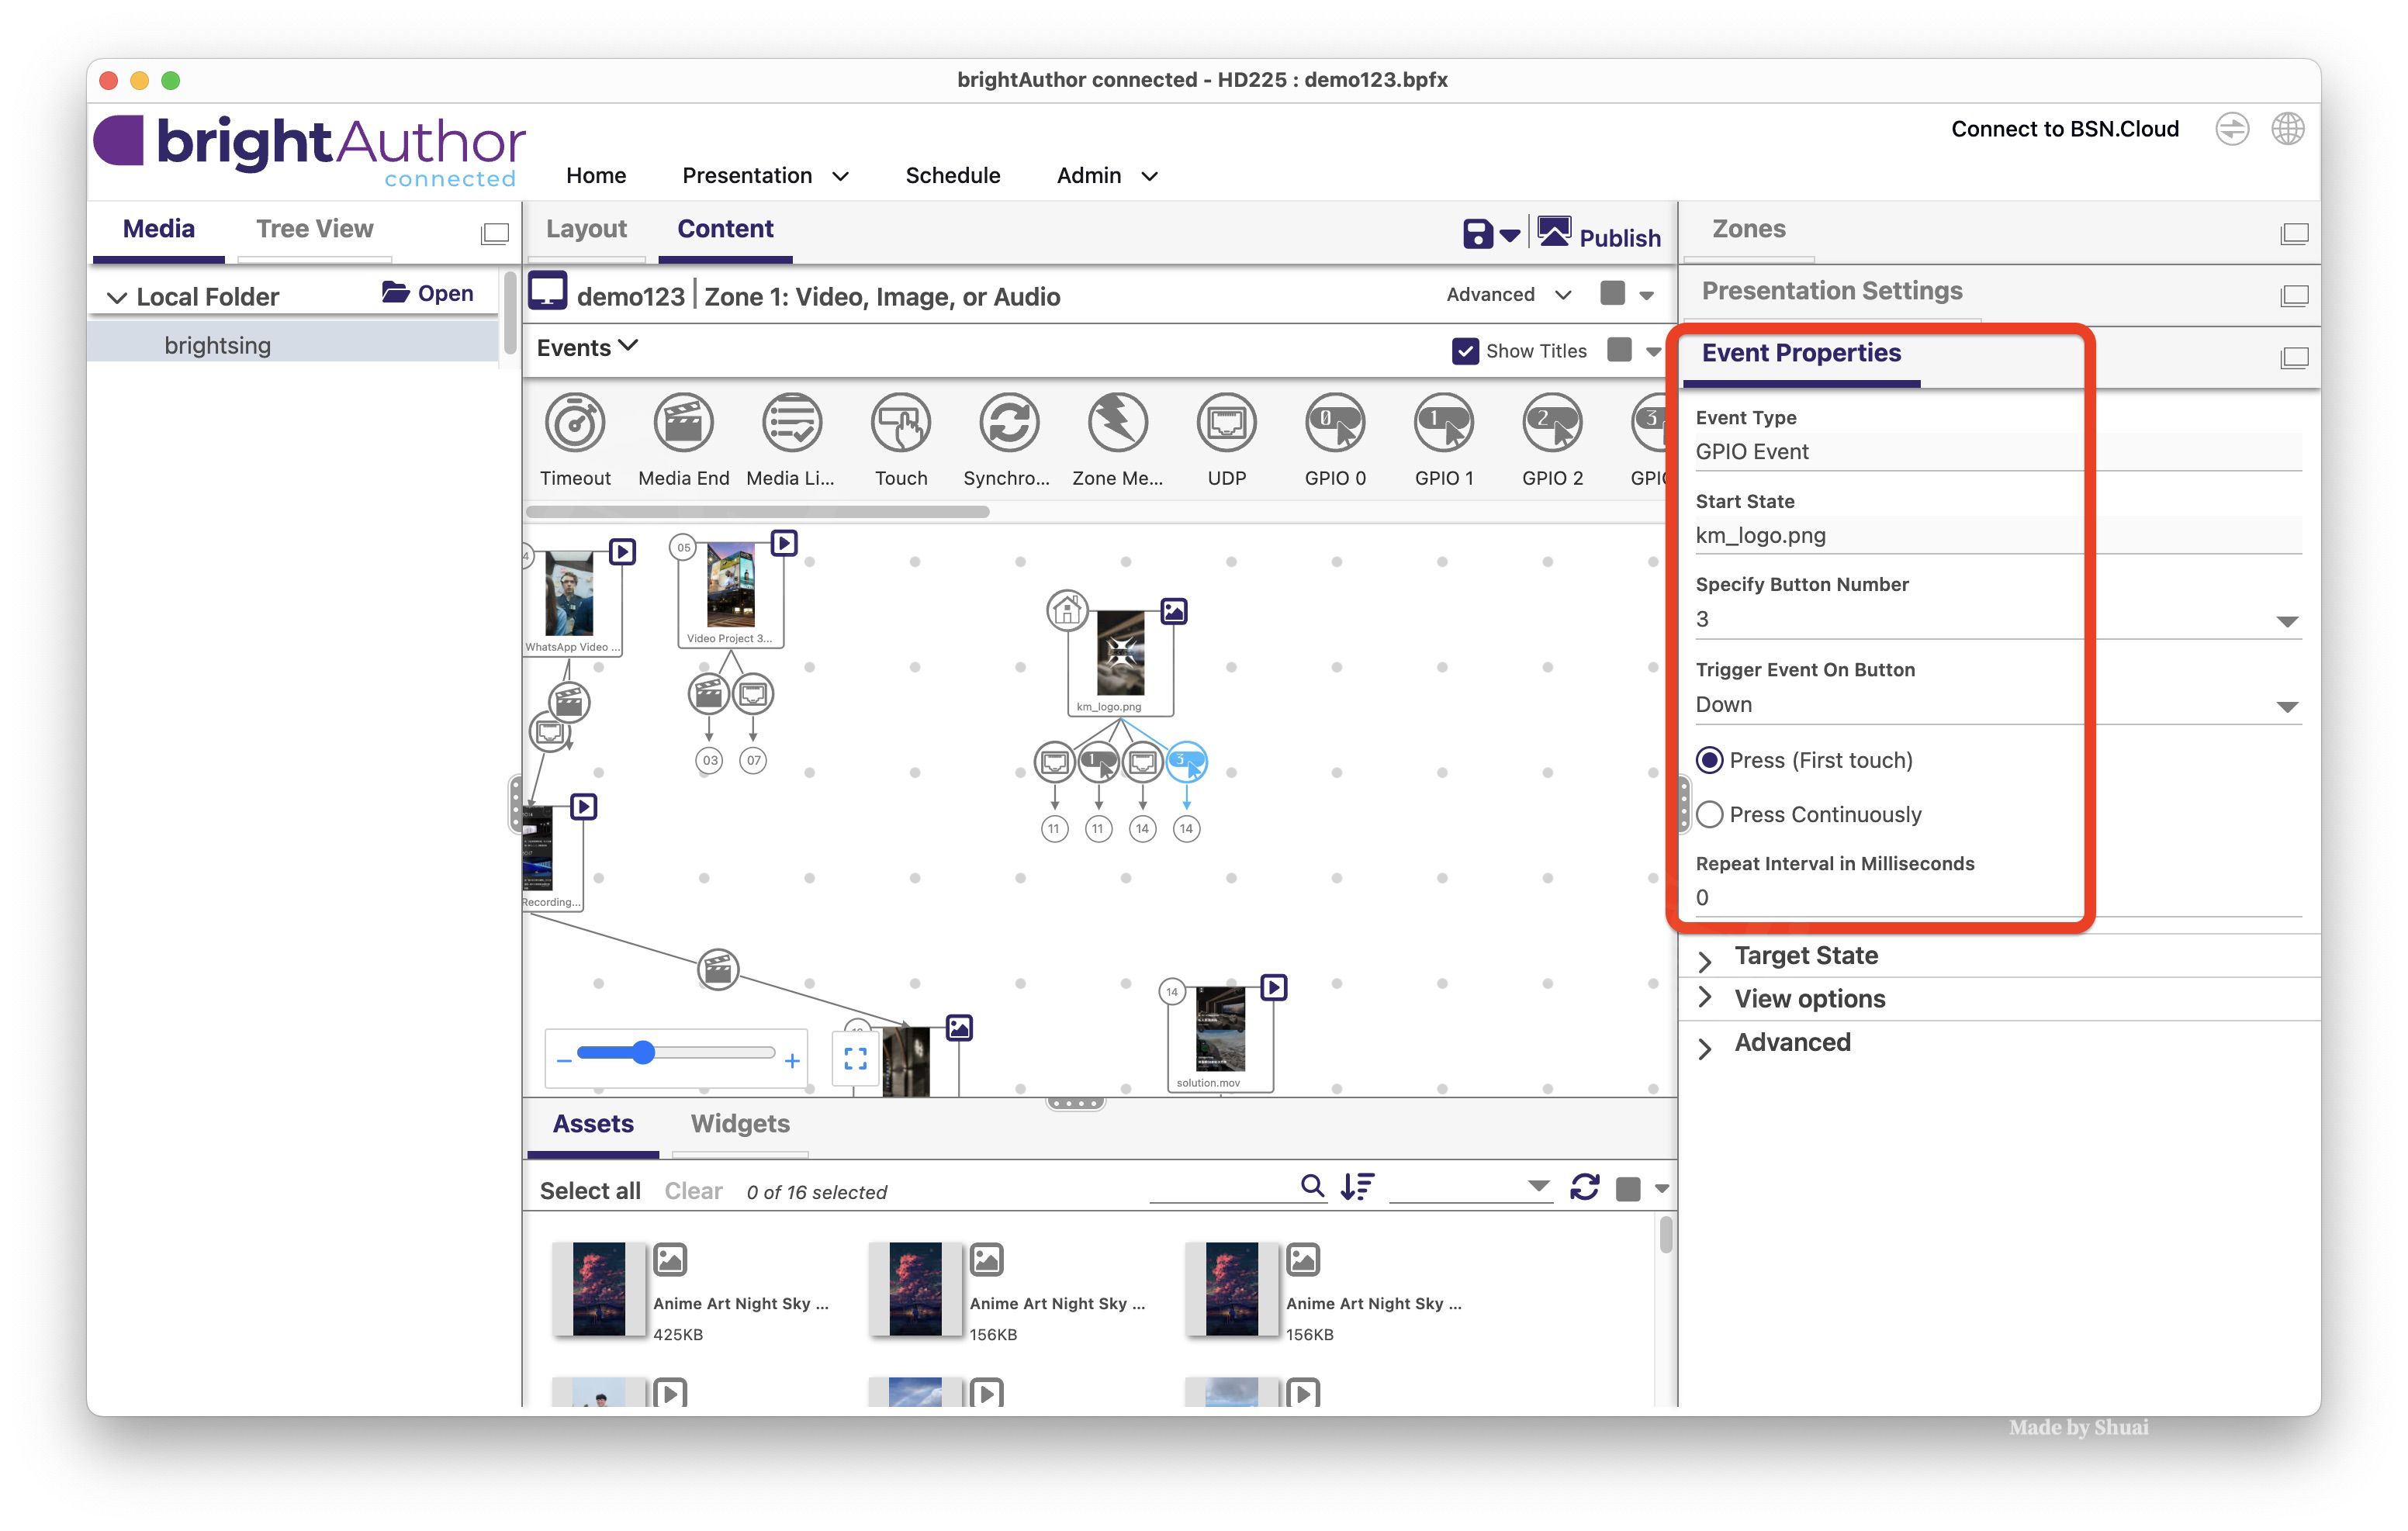Select Press (First touch) radio button

[x=1709, y=760]
